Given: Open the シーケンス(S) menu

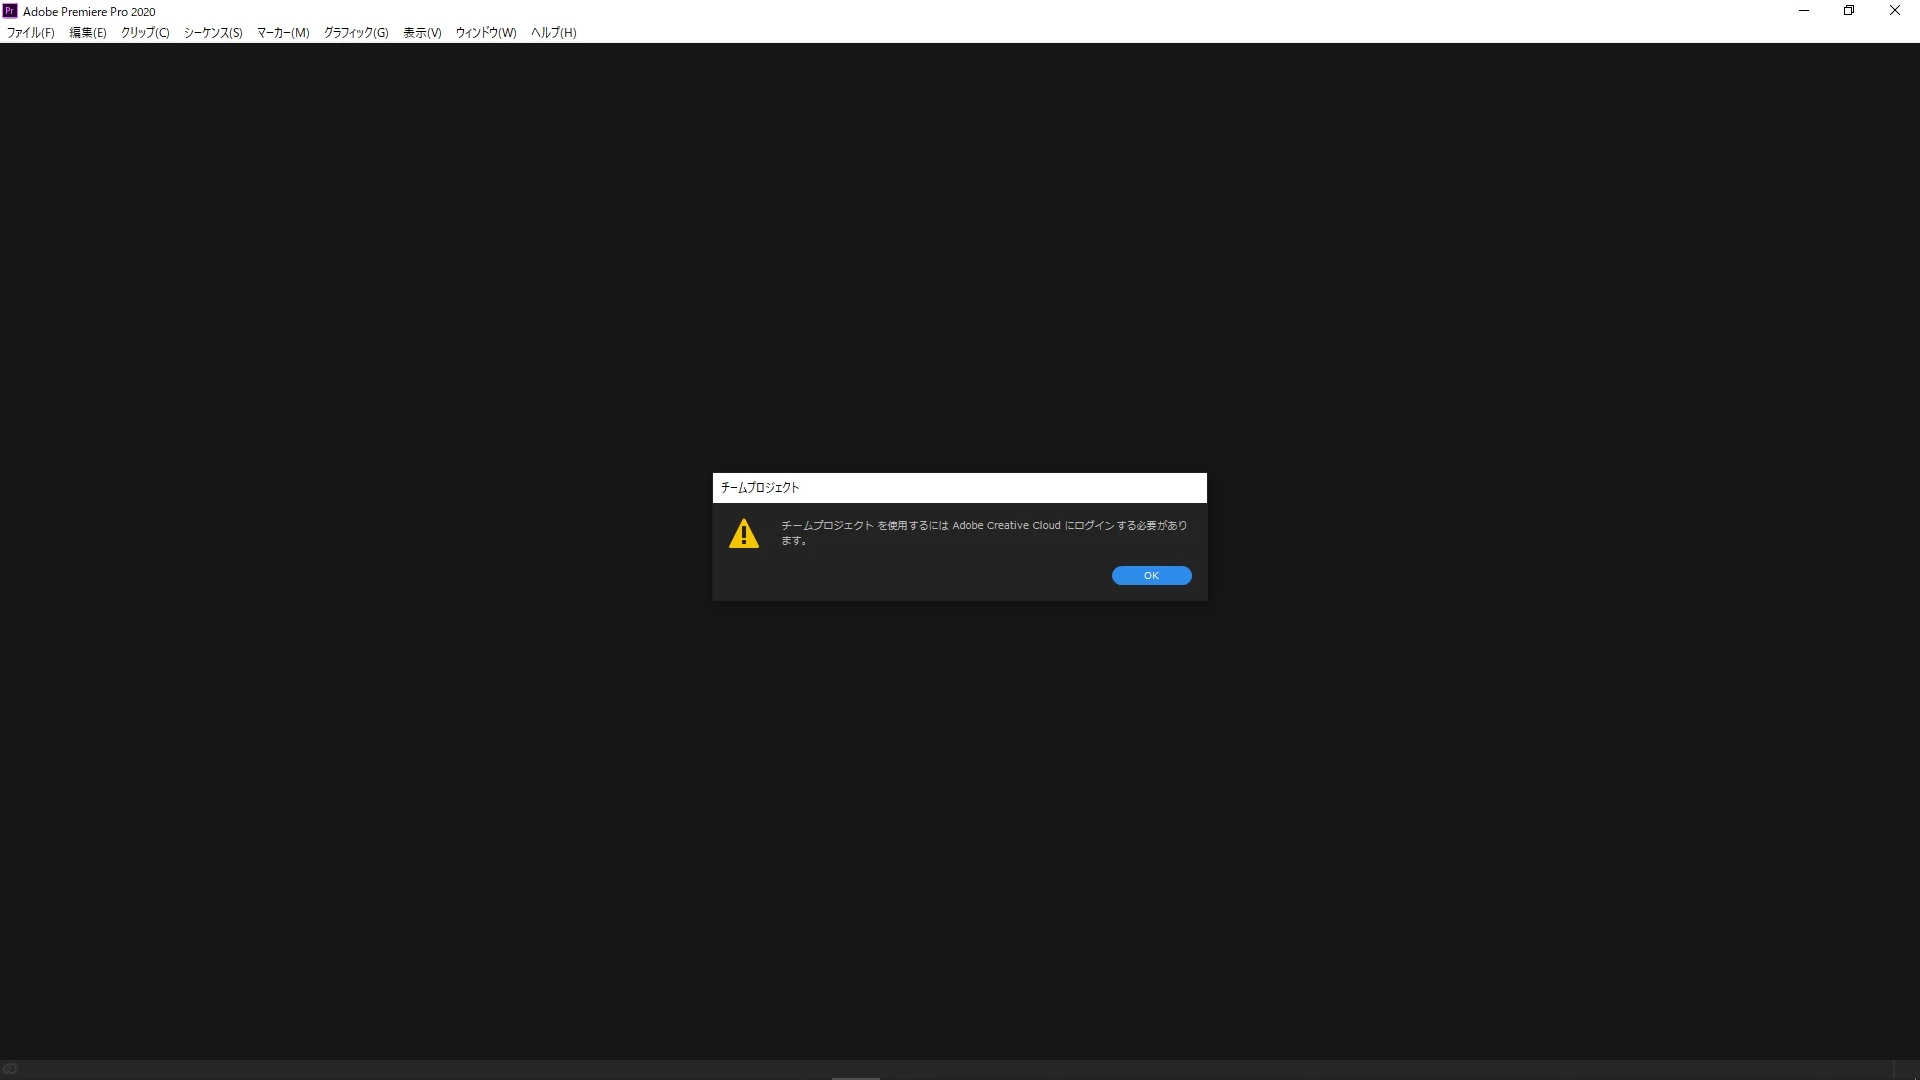Looking at the screenshot, I should tap(213, 33).
